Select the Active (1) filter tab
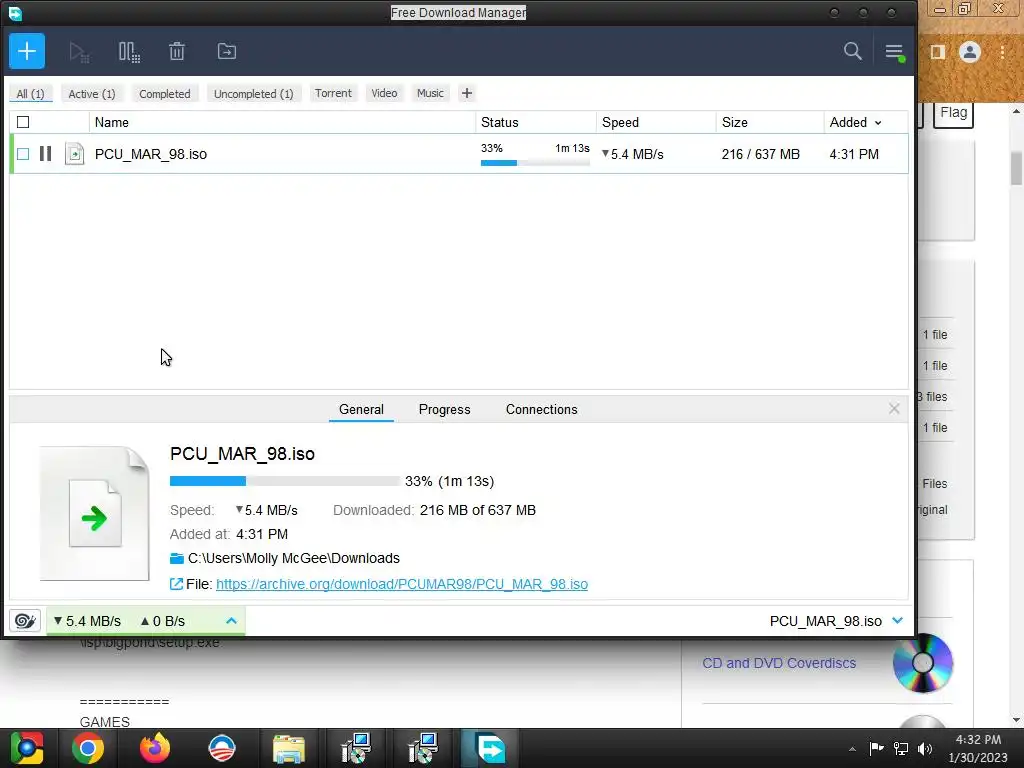The height and width of the screenshot is (768, 1024). [92, 93]
